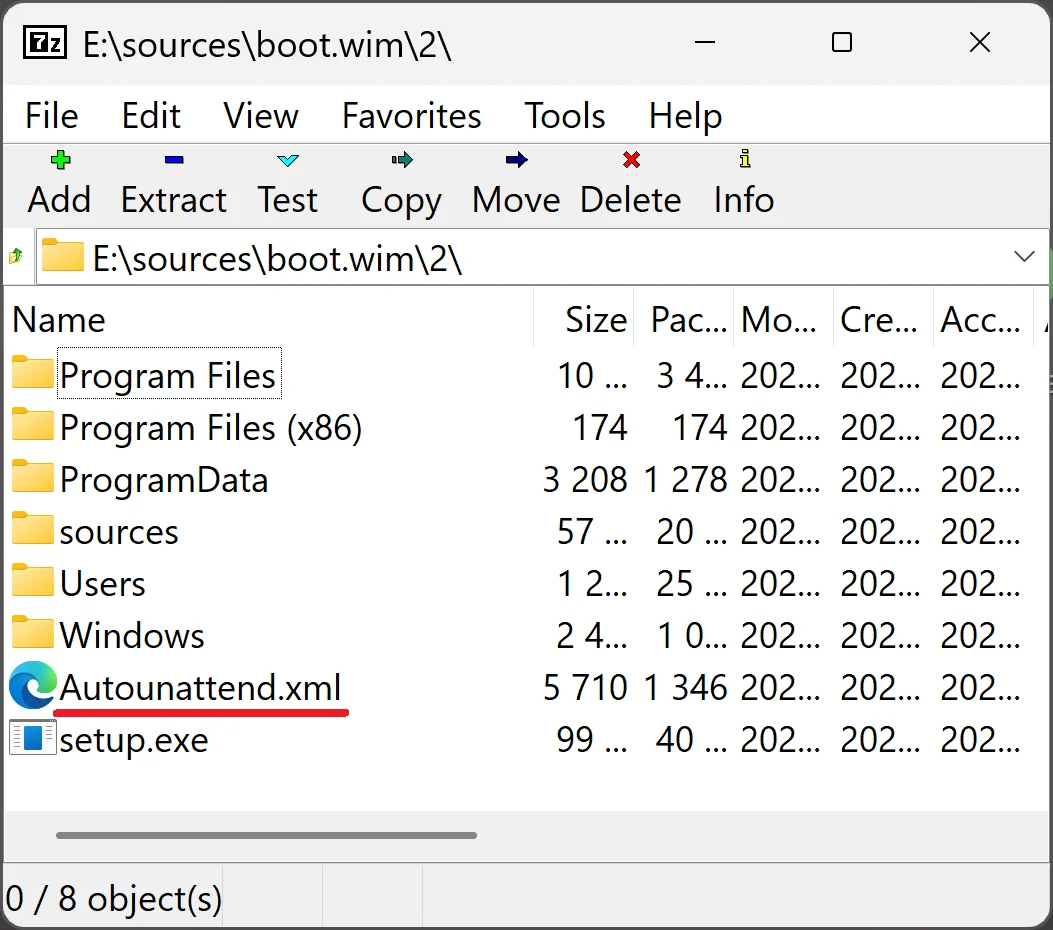The image size is (1053, 930).
Task: Click the horizontal scrollbar thumb
Action: [267, 835]
